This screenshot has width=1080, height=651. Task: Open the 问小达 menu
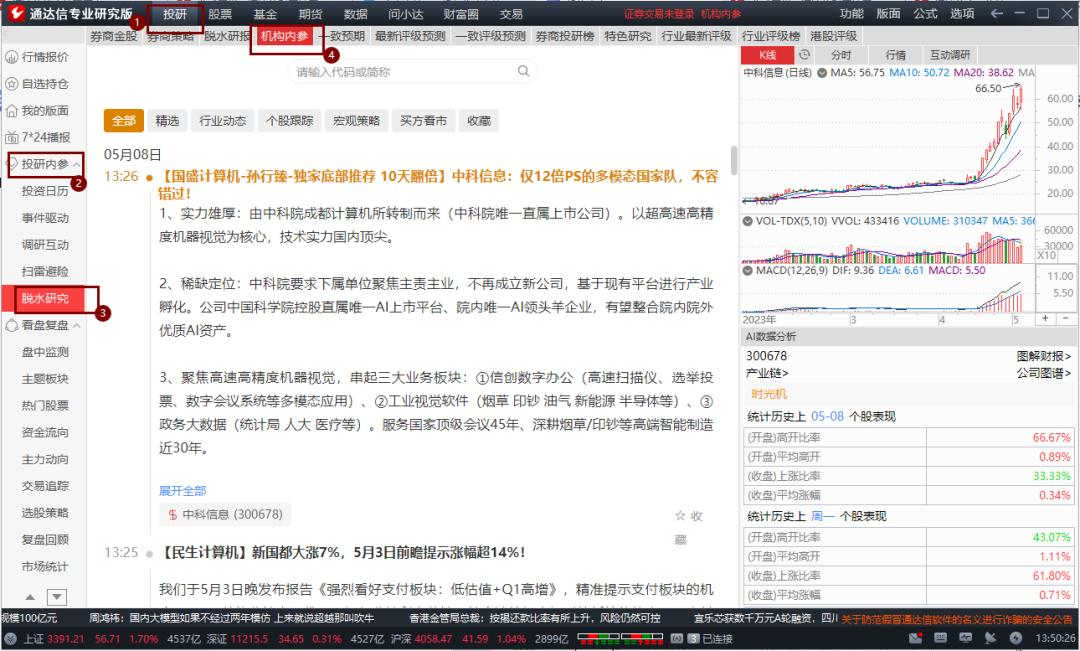(x=405, y=15)
